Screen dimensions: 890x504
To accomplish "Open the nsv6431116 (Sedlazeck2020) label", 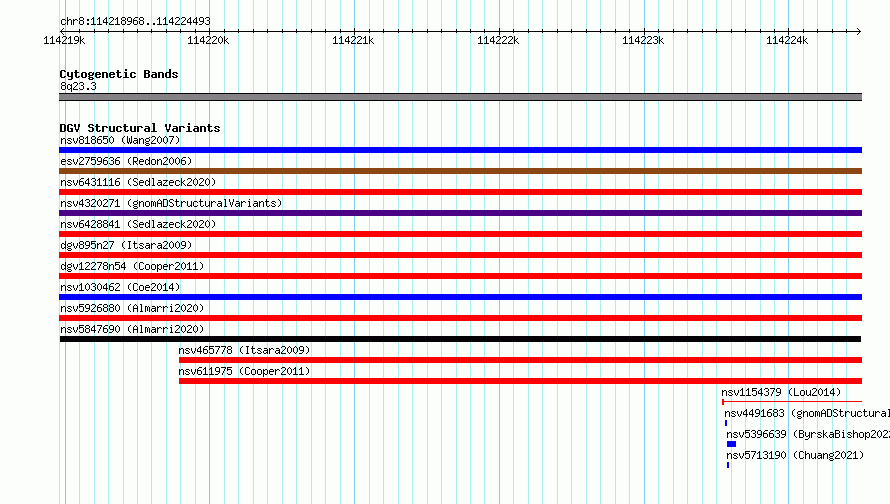I will point(138,182).
